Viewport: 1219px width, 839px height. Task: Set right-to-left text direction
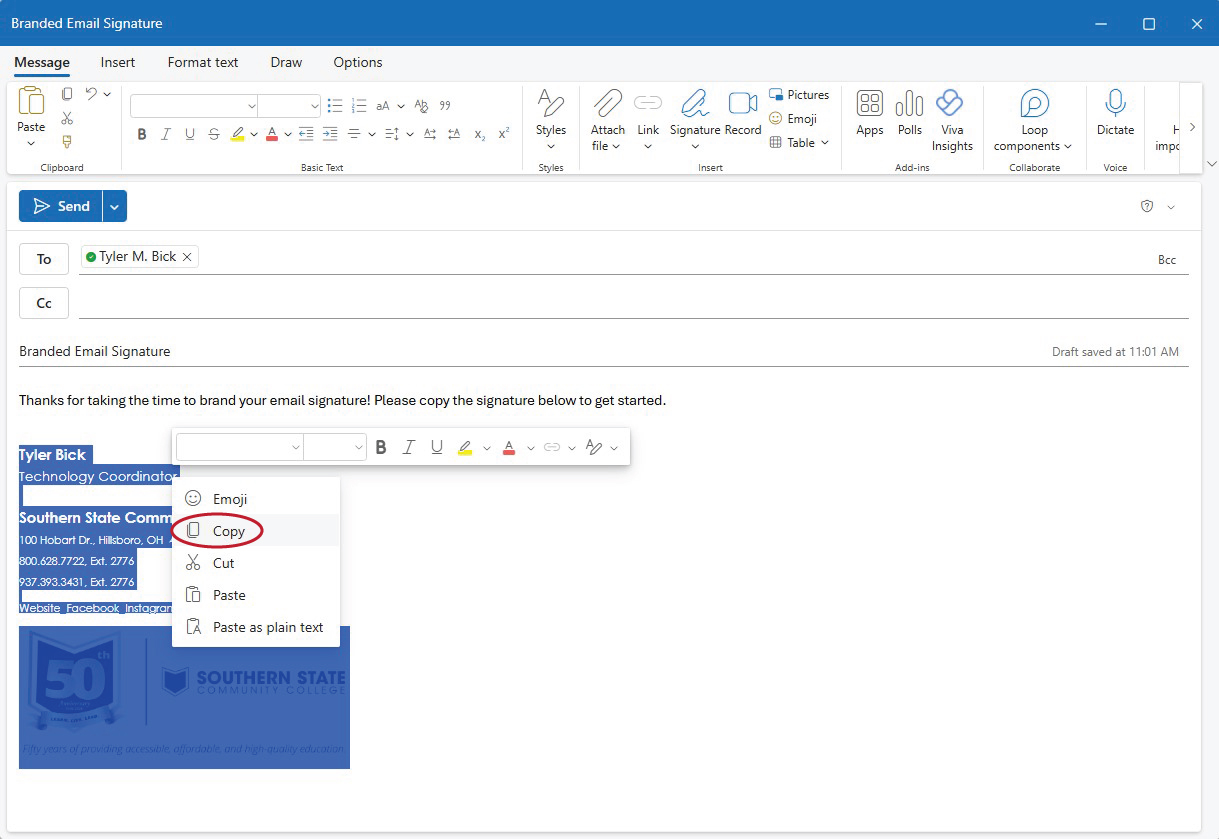pos(454,134)
